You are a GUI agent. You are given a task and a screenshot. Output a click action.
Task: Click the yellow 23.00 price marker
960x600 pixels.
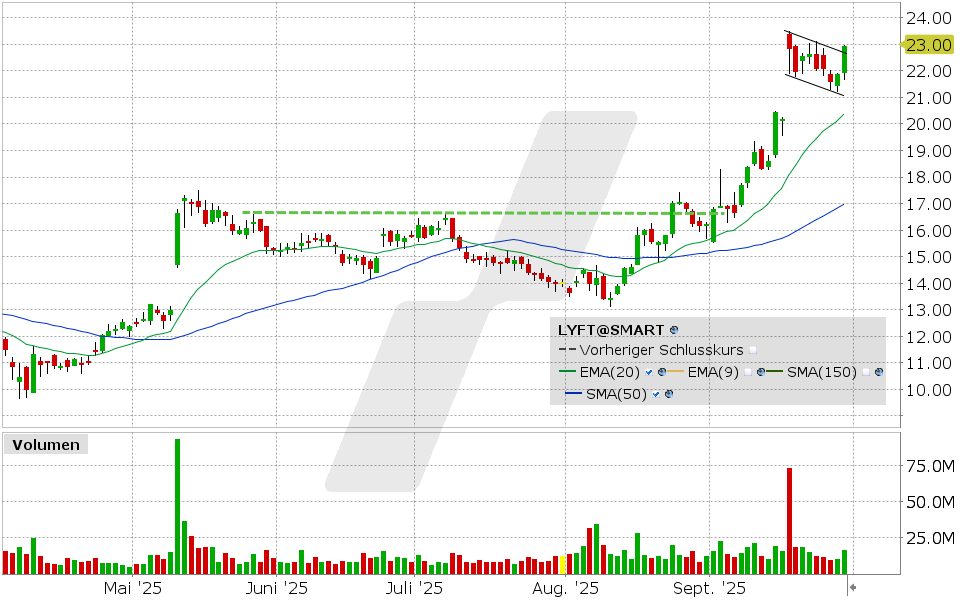tap(926, 45)
